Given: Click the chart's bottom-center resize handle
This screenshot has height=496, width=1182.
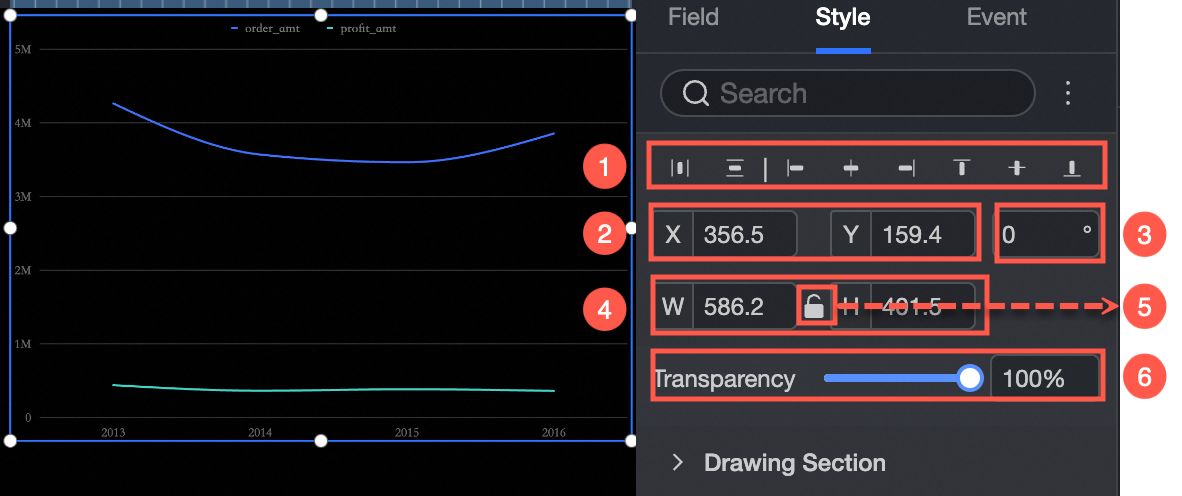Looking at the screenshot, I should tap(320, 440).
